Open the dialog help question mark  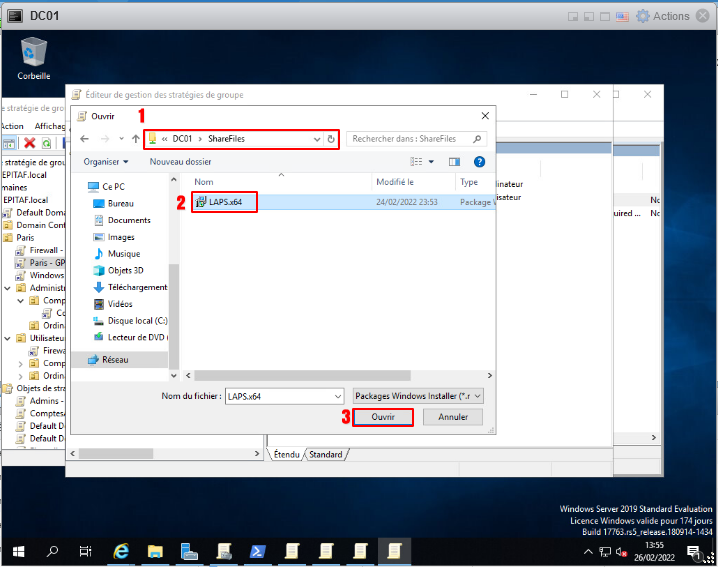[x=479, y=161]
